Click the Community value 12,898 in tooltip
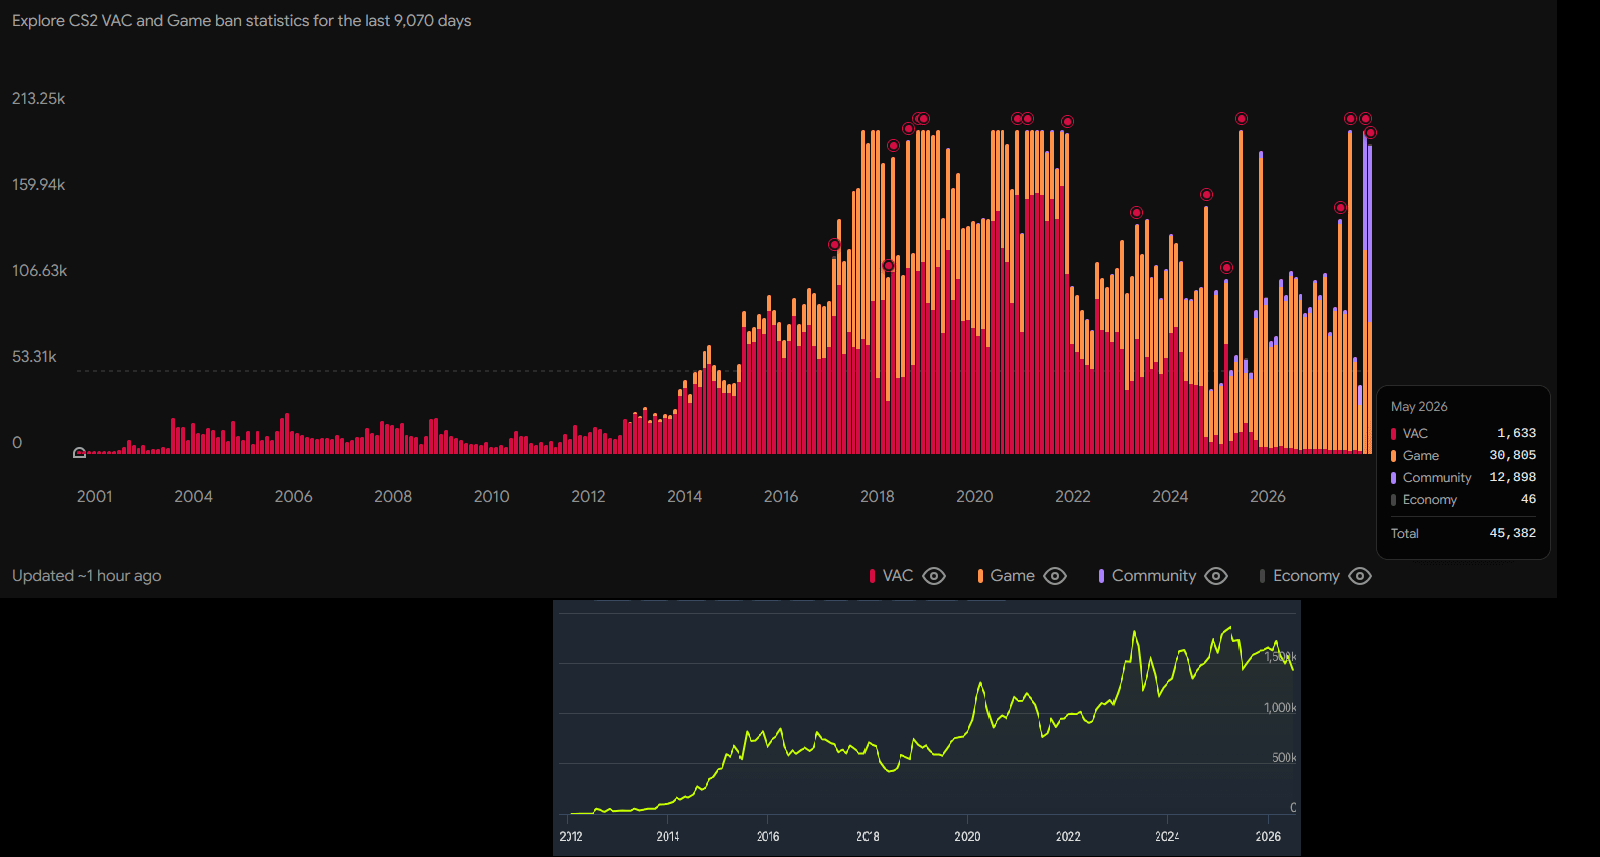The image size is (1600, 857). click(x=1513, y=478)
